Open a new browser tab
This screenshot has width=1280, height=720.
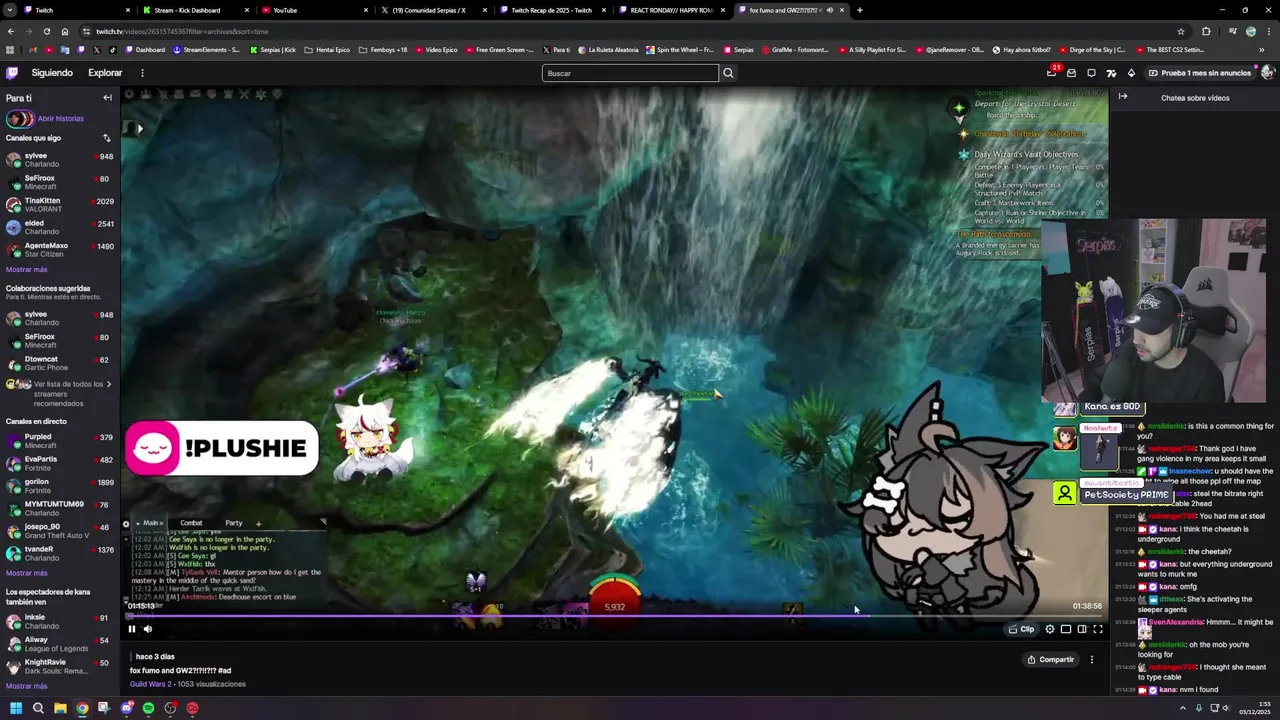(x=859, y=10)
